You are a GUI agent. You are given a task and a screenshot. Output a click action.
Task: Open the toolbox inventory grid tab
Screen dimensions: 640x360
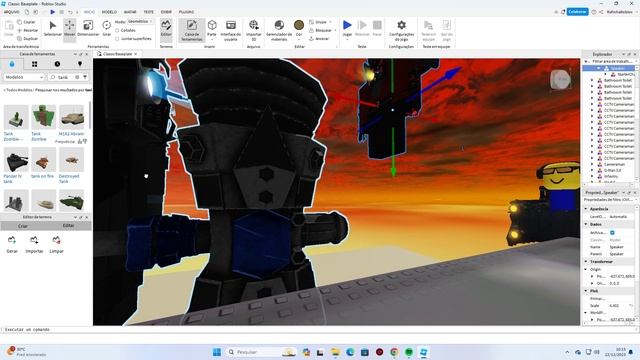coord(34,64)
